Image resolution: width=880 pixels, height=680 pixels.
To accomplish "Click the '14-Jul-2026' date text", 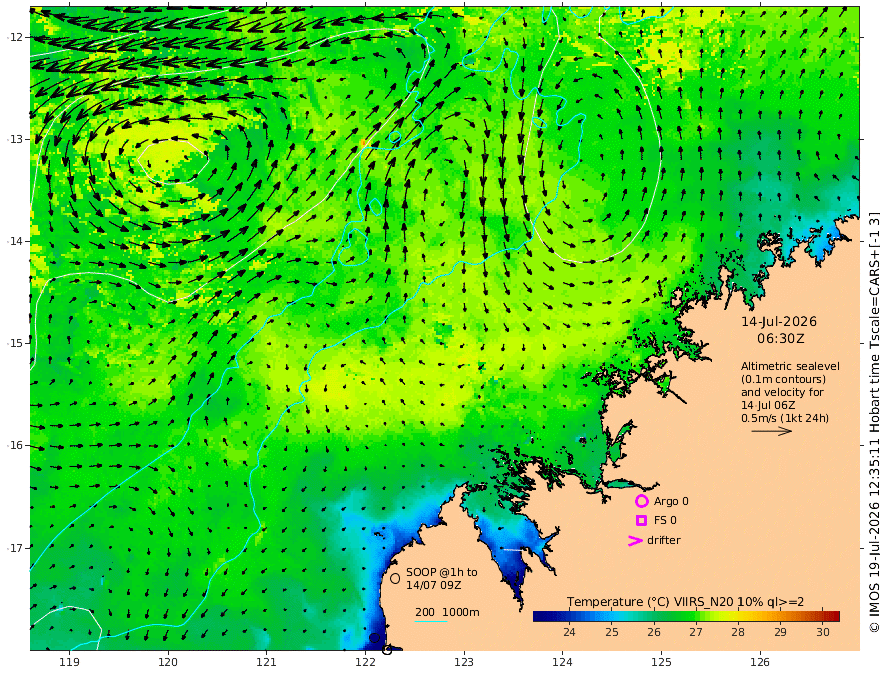I will pyautogui.click(x=779, y=321).
